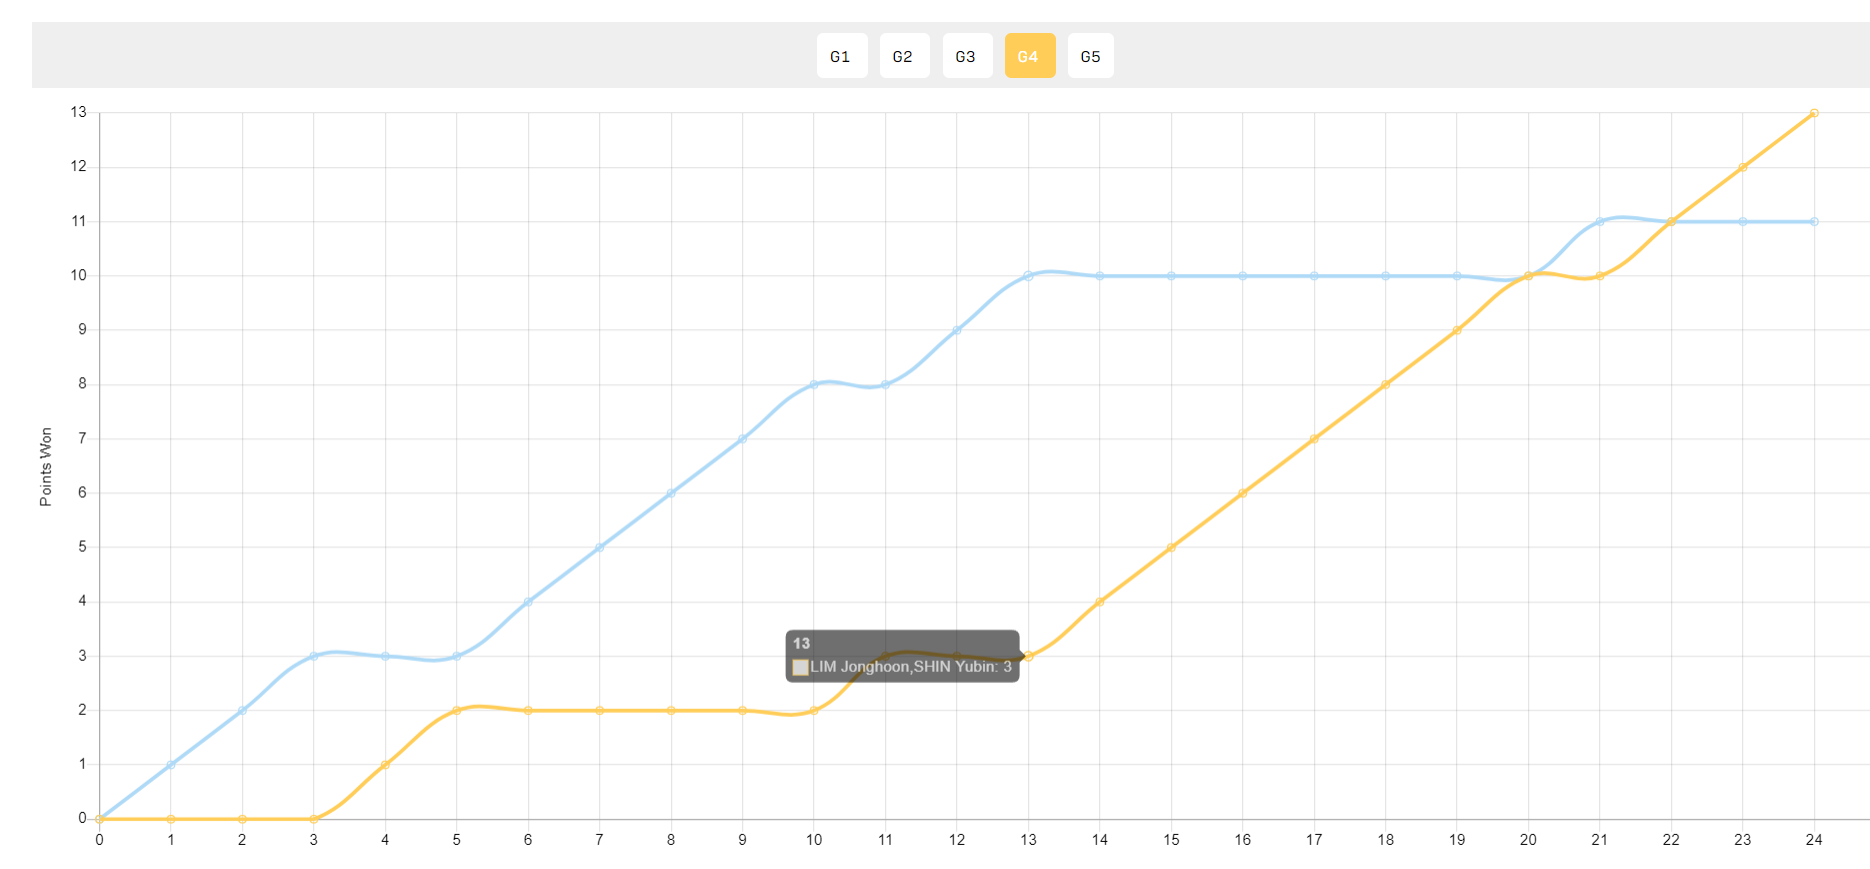The image size is (1870, 869).
Task: Click the Points Won axis label
Action: pyautogui.click(x=45, y=467)
